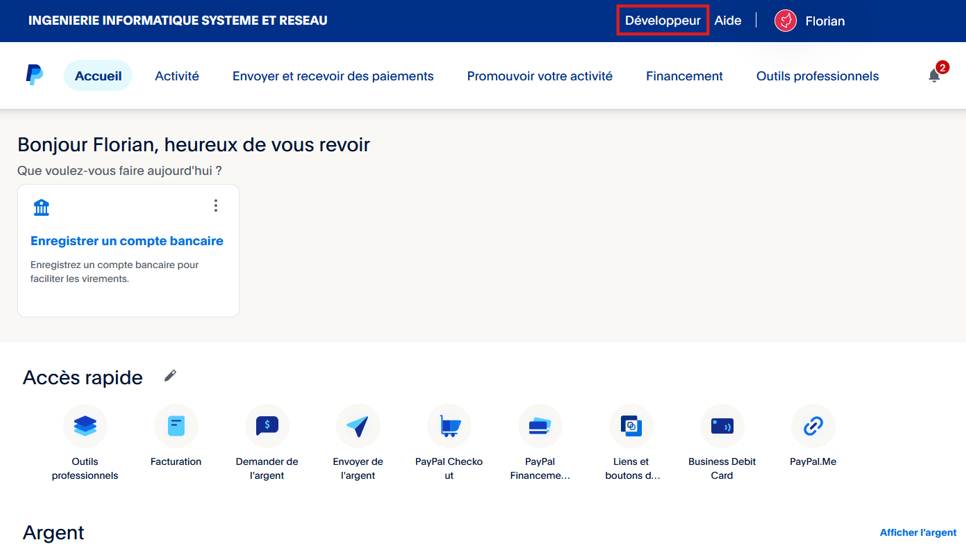Click the Florian profile avatar icon

coord(786,21)
